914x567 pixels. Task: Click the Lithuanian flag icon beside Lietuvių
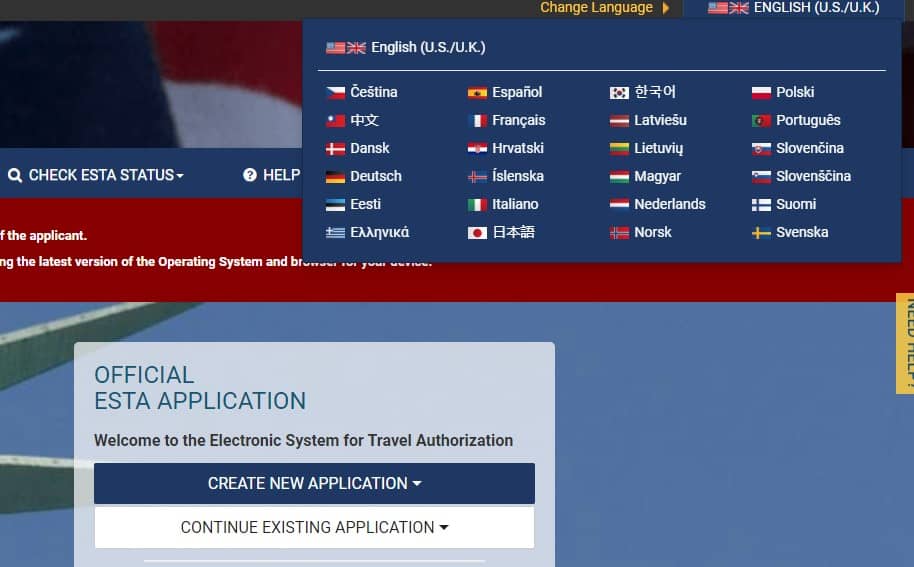tap(619, 149)
